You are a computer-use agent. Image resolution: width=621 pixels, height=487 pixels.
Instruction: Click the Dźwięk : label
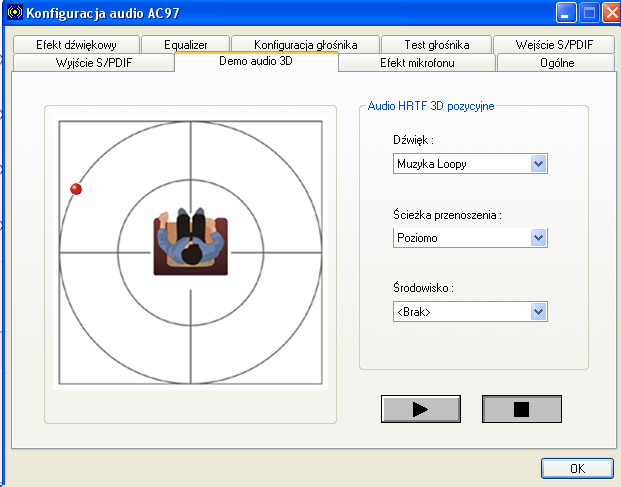[413, 140]
